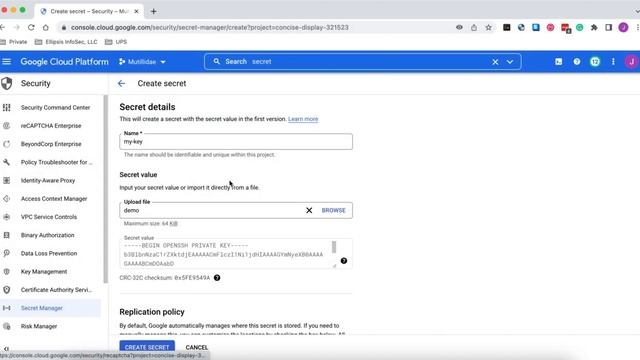Click the Replication policy heading

(x=152, y=312)
